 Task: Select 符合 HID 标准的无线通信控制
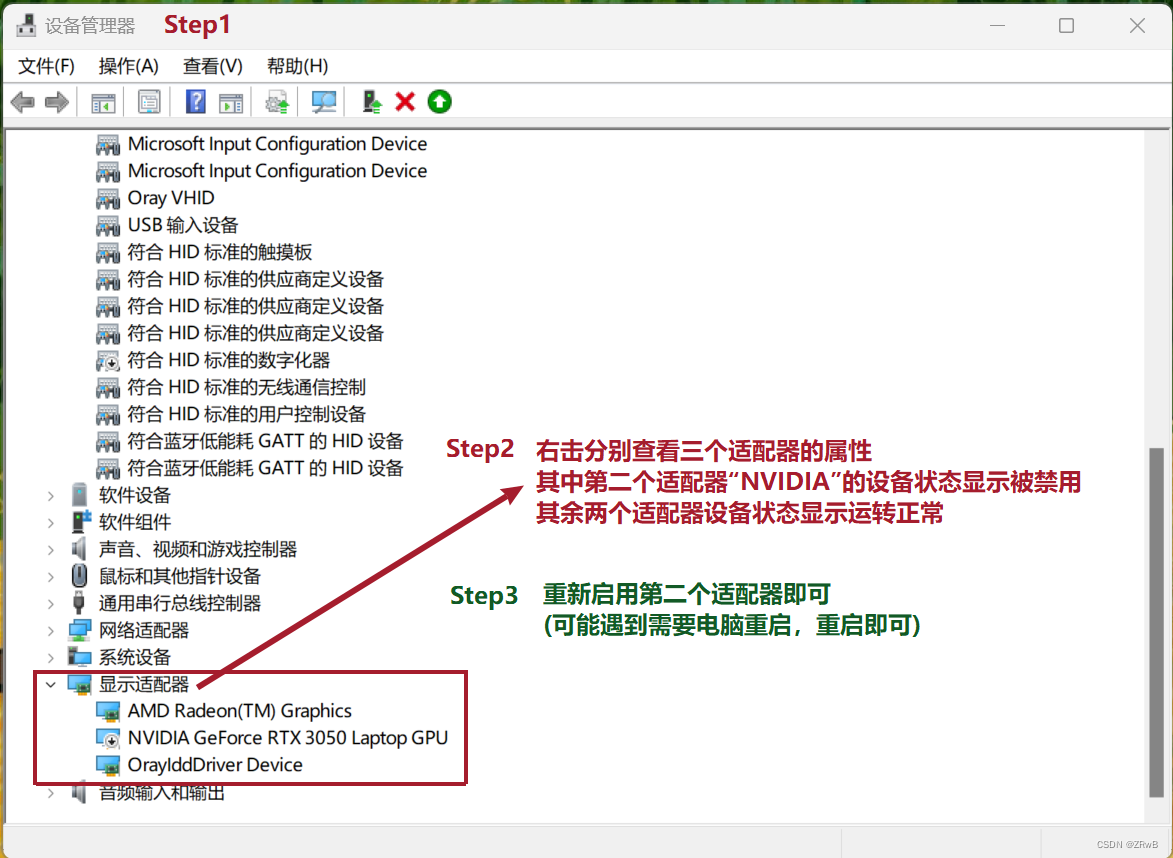[x=247, y=387]
